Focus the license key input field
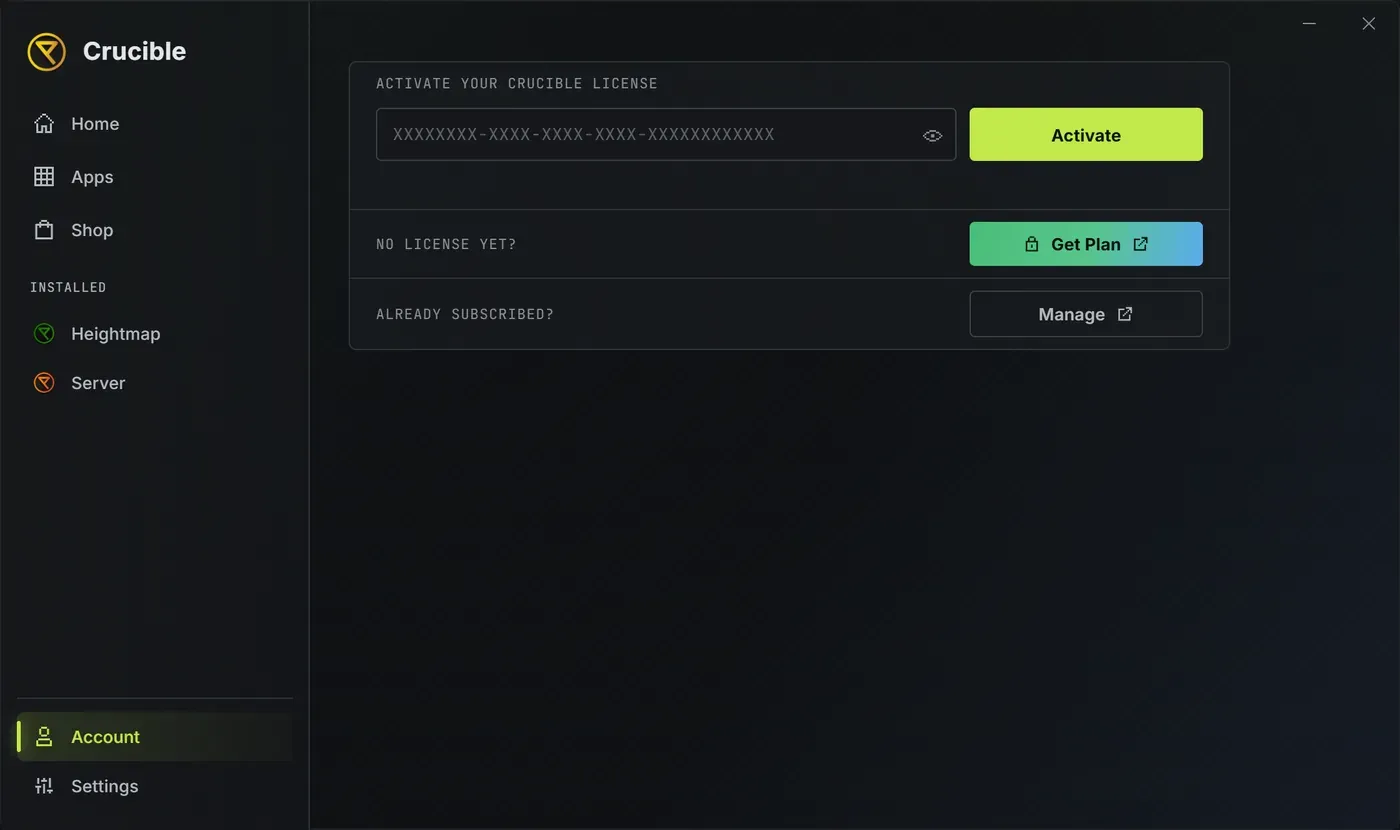Viewport: 1400px width, 830px height. pos(666,135)
